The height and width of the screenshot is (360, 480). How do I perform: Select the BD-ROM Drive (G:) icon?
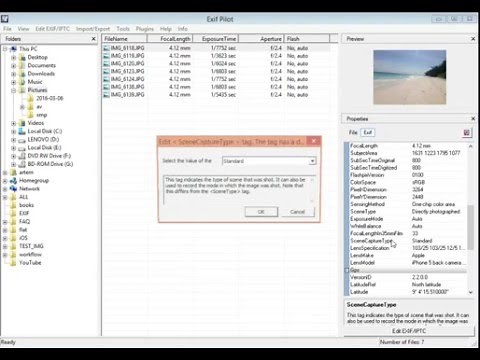click(22, 164)
